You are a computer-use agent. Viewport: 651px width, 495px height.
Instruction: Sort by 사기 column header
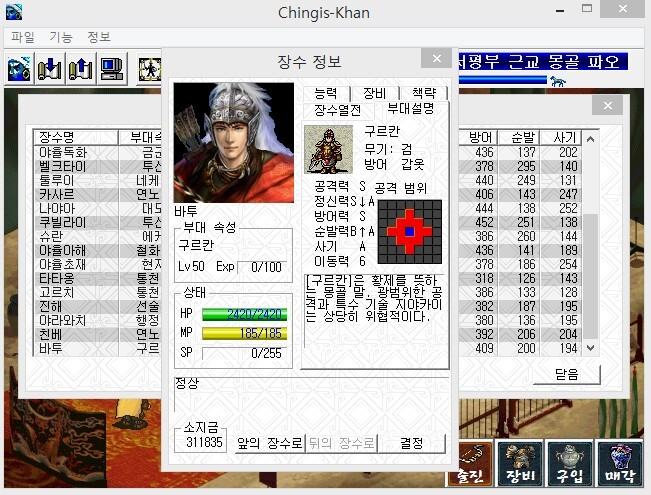(x=561, y=137)
